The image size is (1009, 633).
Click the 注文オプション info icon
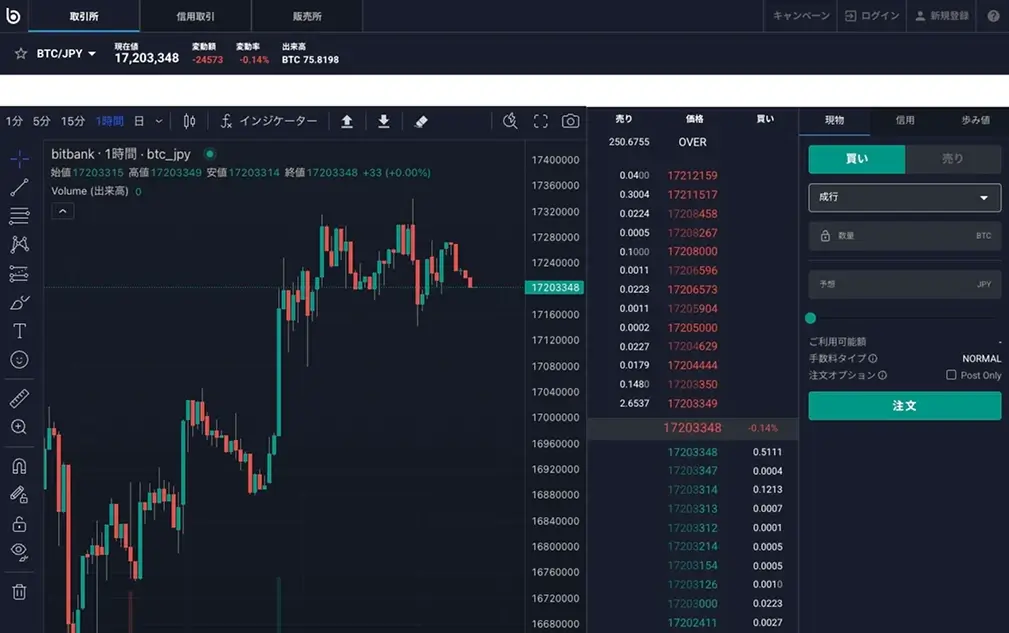click(x=882, y=375)
